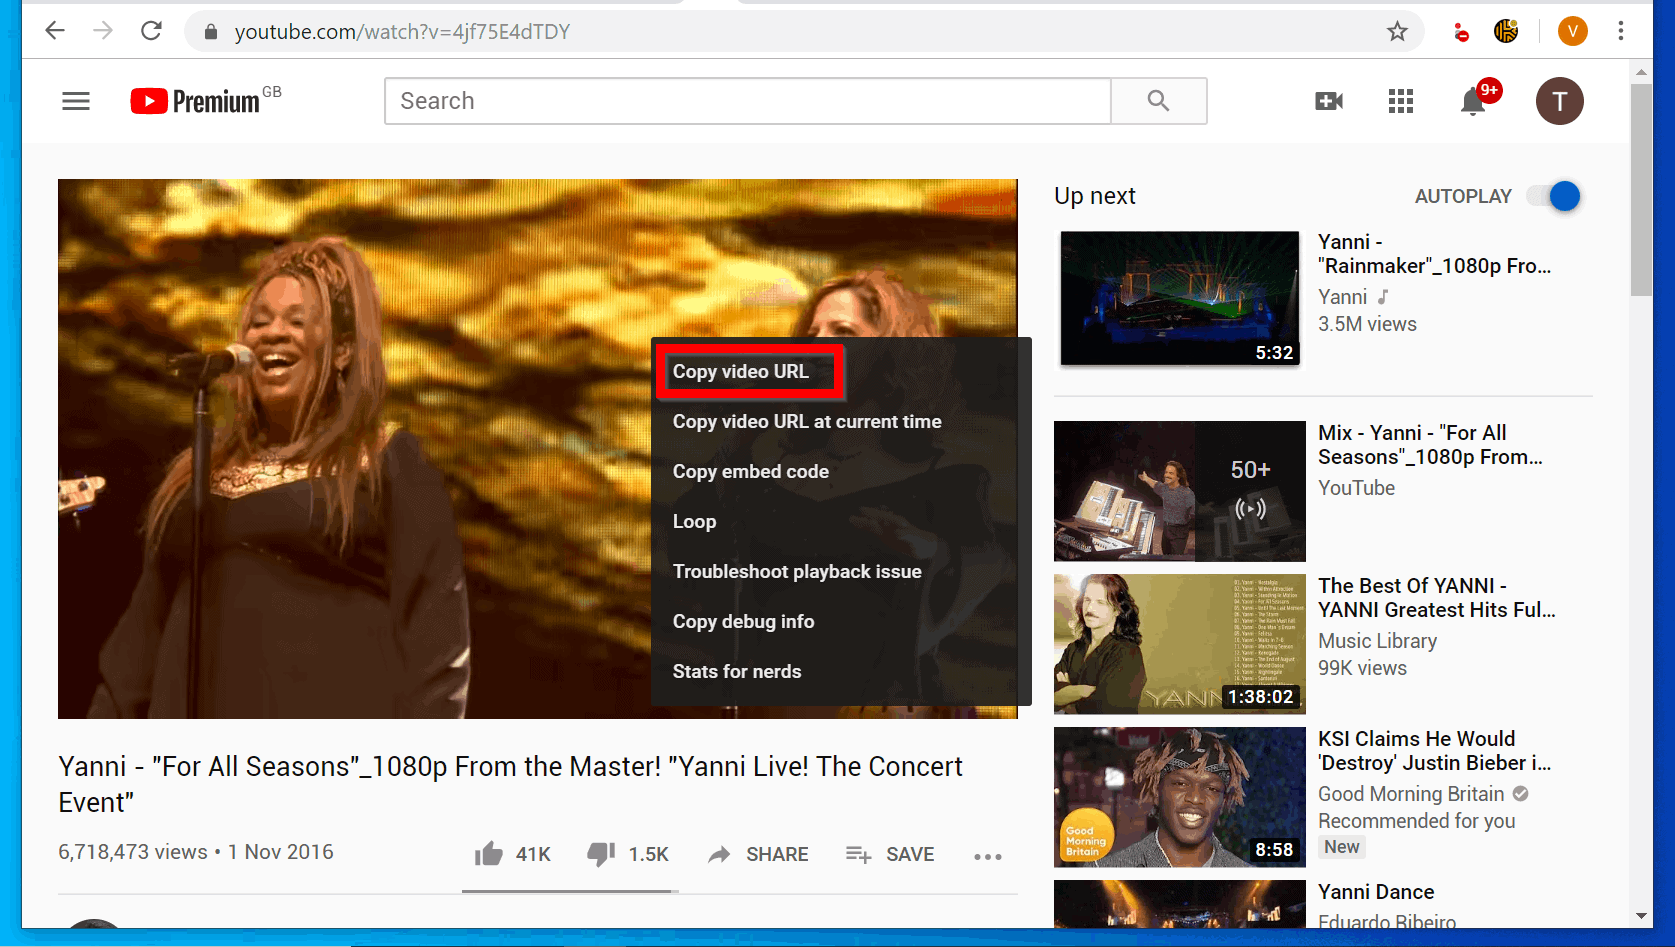Check YouTube notifications bell
Image resolution: width=1675 pixels, height=947 pixels.
(x=1471, y=101)
